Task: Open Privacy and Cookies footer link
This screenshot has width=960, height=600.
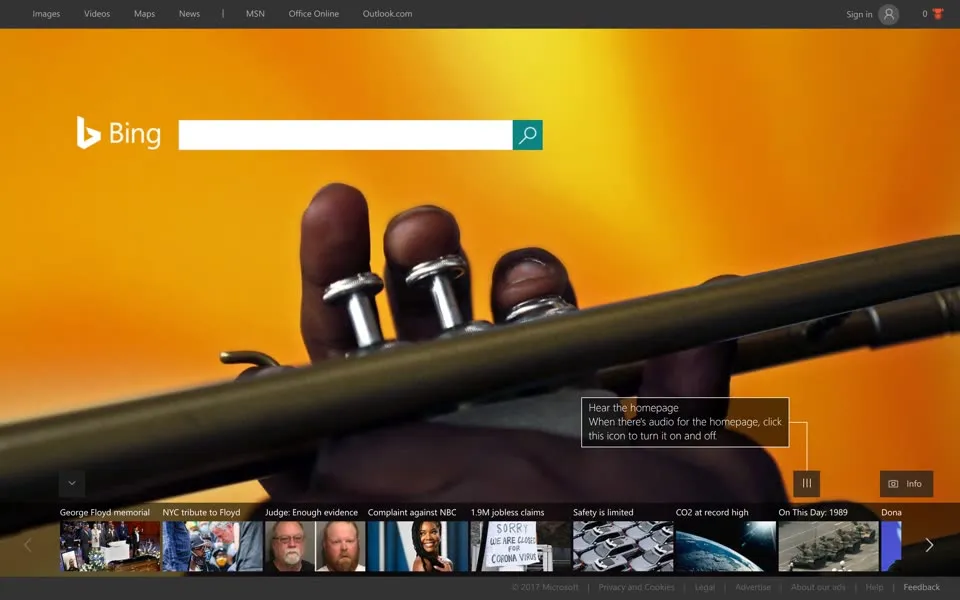Action: point(636,587)
